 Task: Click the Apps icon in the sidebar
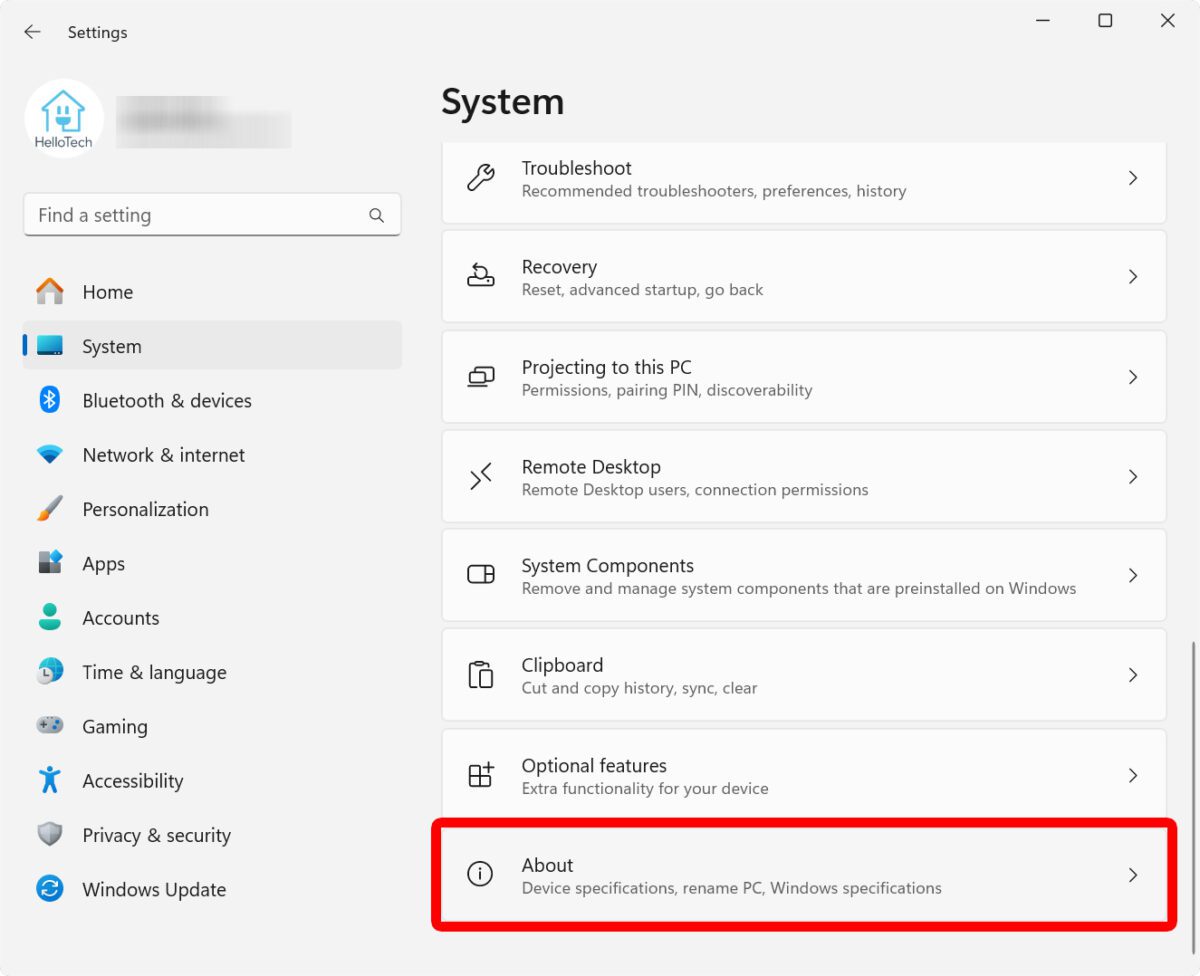(x=49, y=563)
